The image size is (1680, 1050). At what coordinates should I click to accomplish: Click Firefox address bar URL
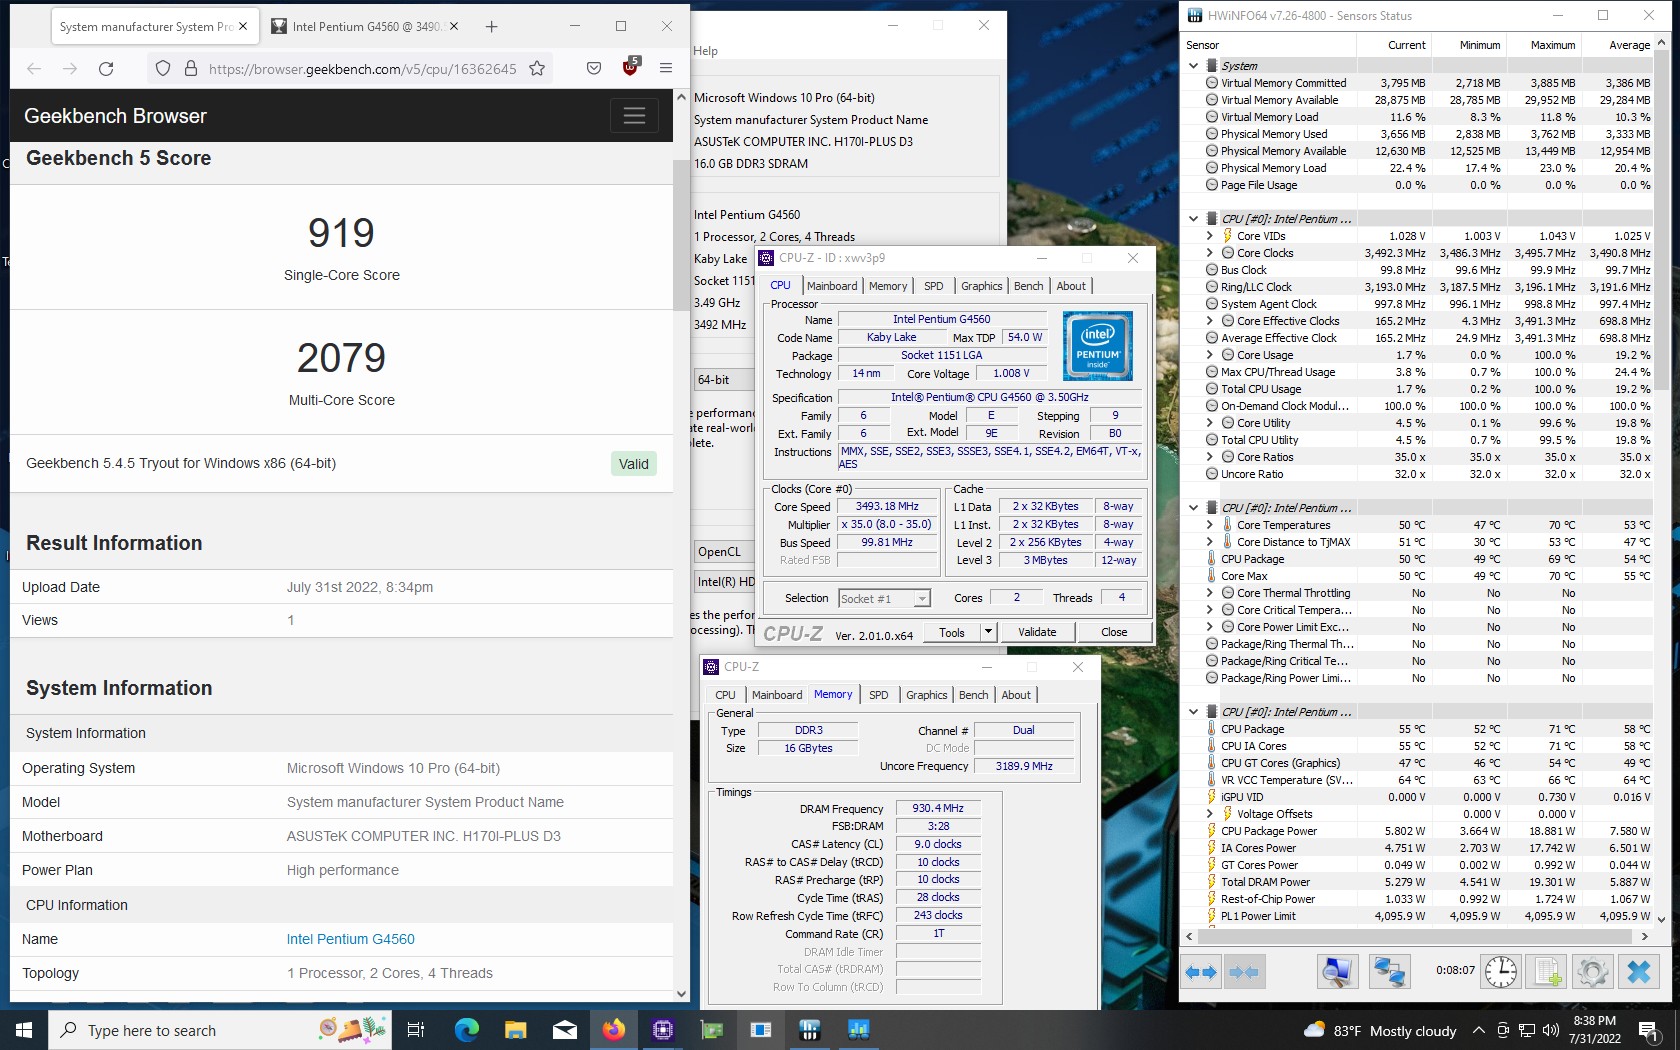[362, 68]
